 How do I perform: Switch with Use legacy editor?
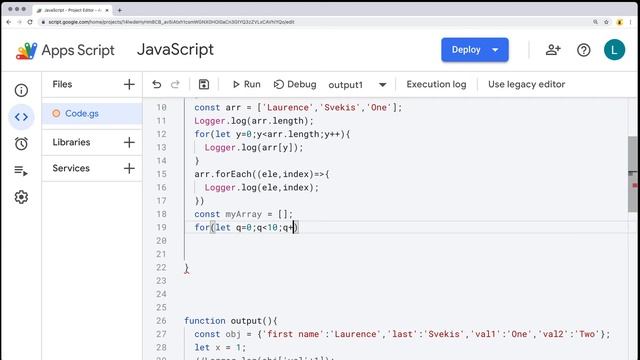[527, 84]
